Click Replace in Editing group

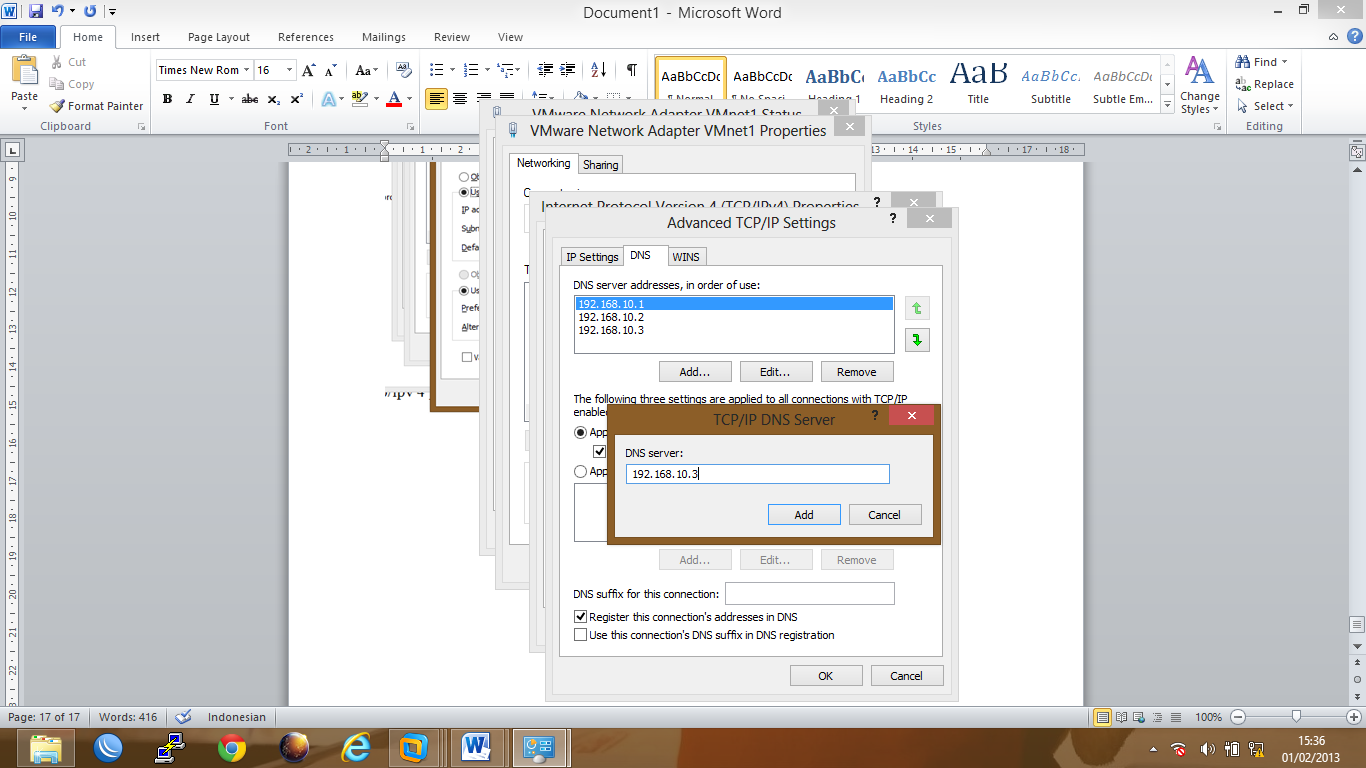(1264, 84)
